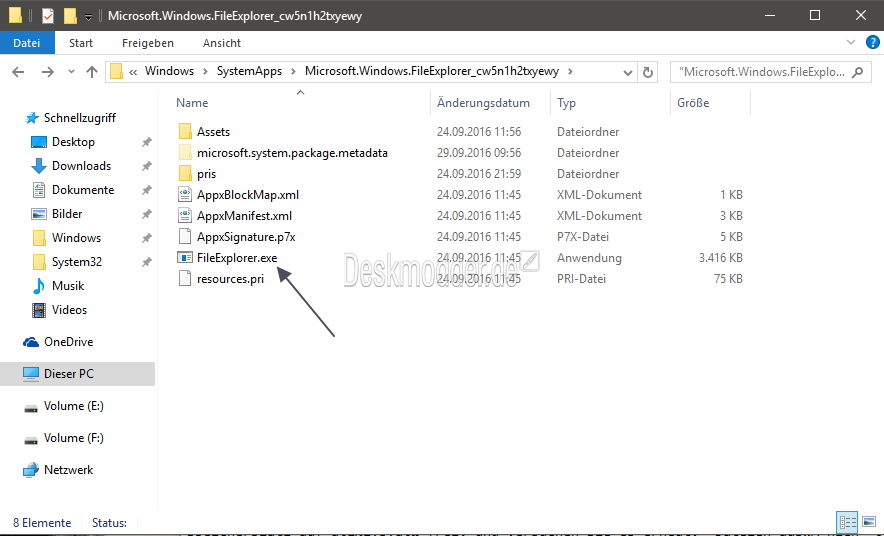The height and width of the screenshot is (536, 884).
Task: Select the pris folder icon
Action: coord(185,174)
